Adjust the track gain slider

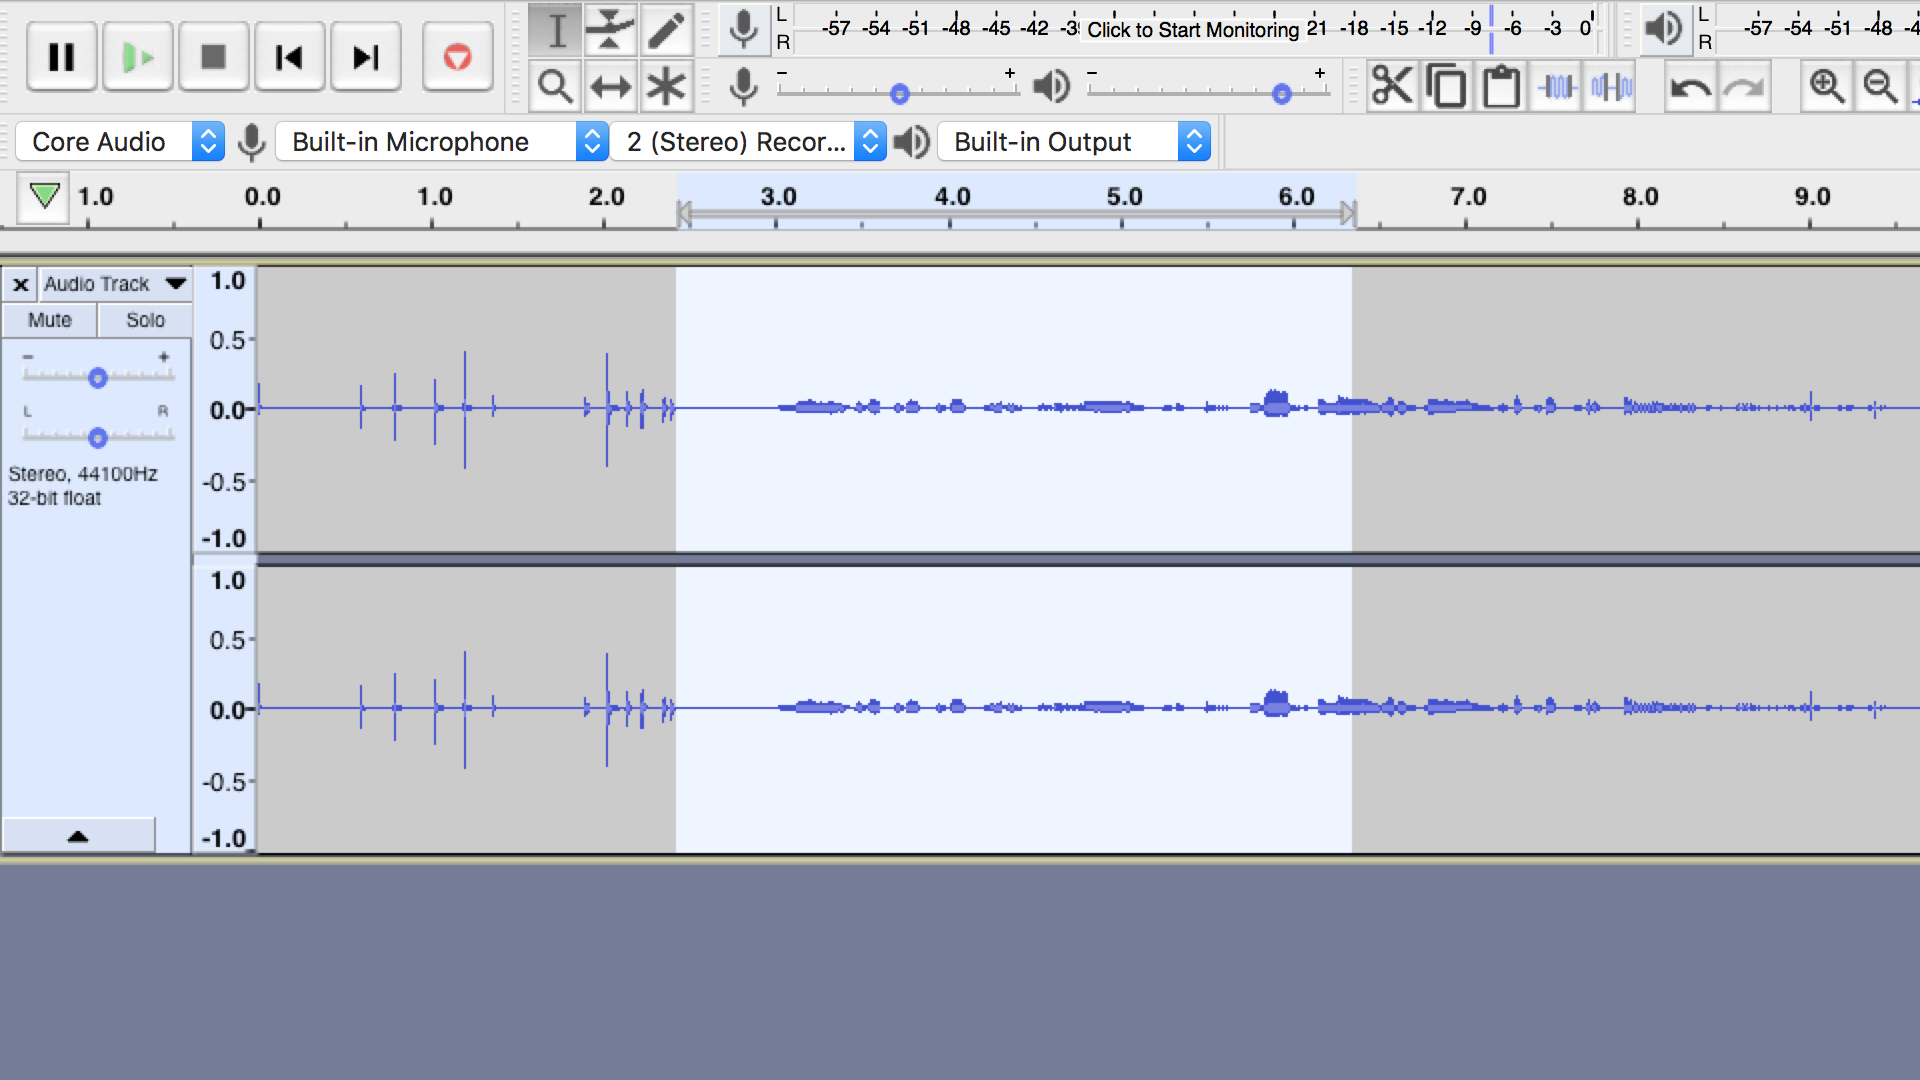pyautogui.click(x=97, y=378)
